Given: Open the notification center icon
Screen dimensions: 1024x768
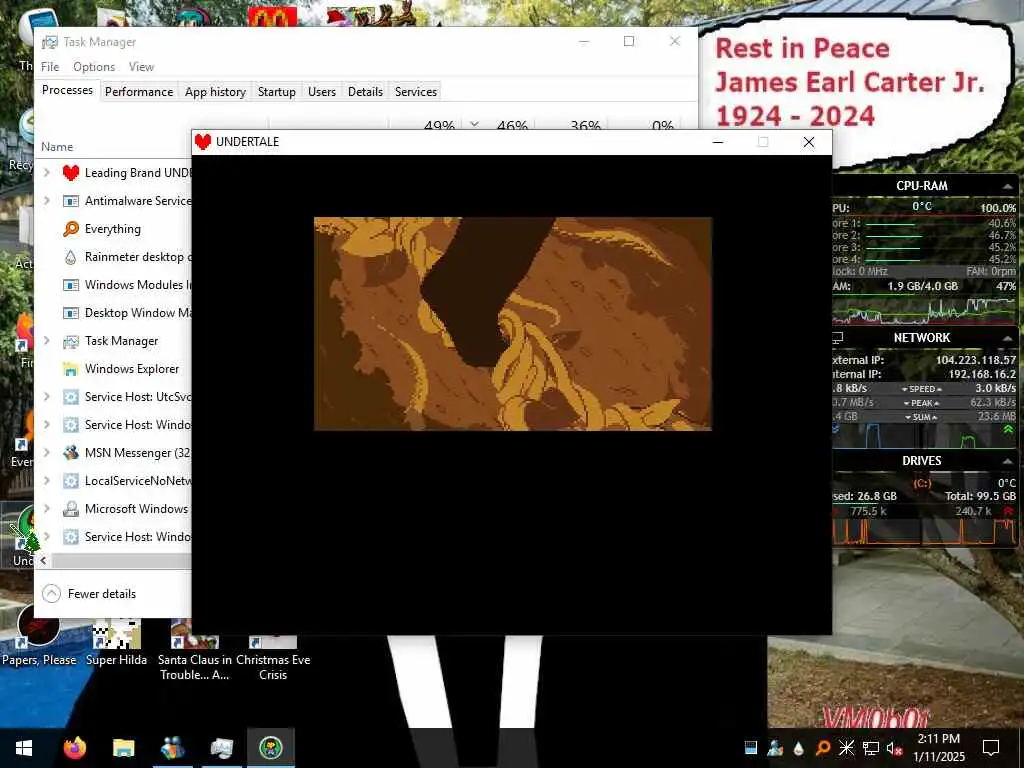Looking at the screenshot, I should pyautogui.click(x=991, y=748).
